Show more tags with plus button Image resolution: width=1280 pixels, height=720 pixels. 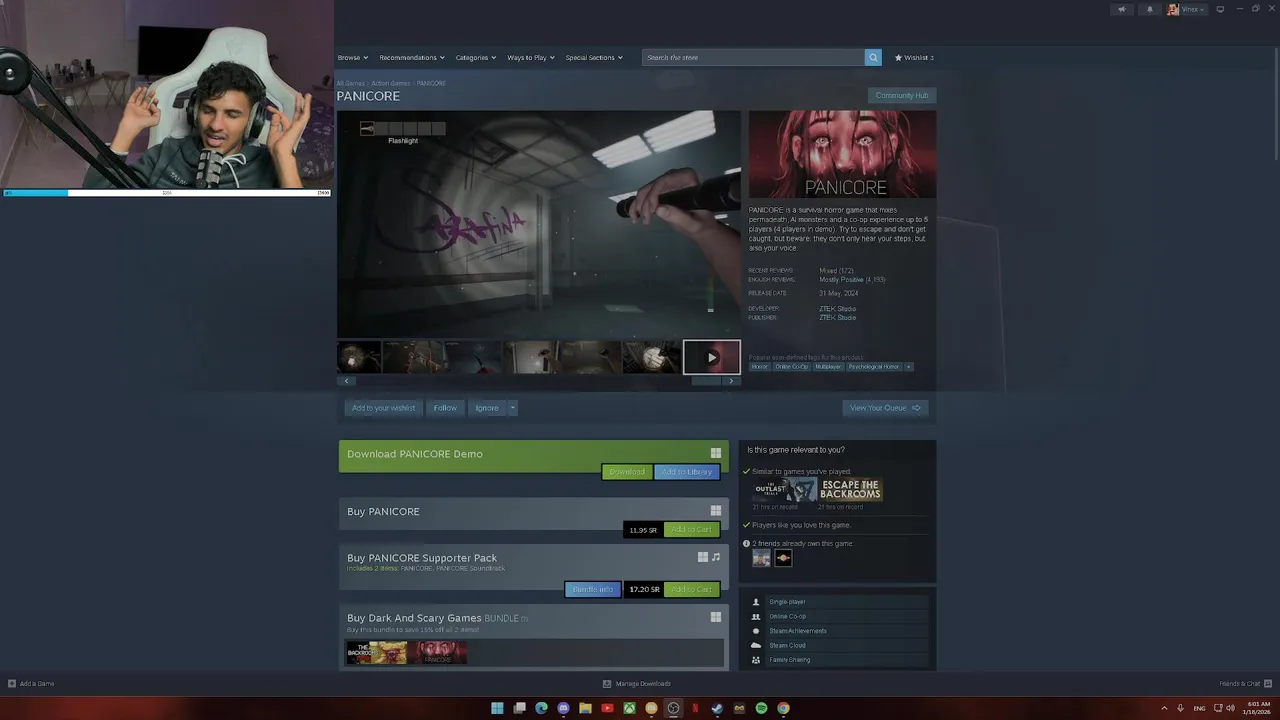[x=908, y=367]
